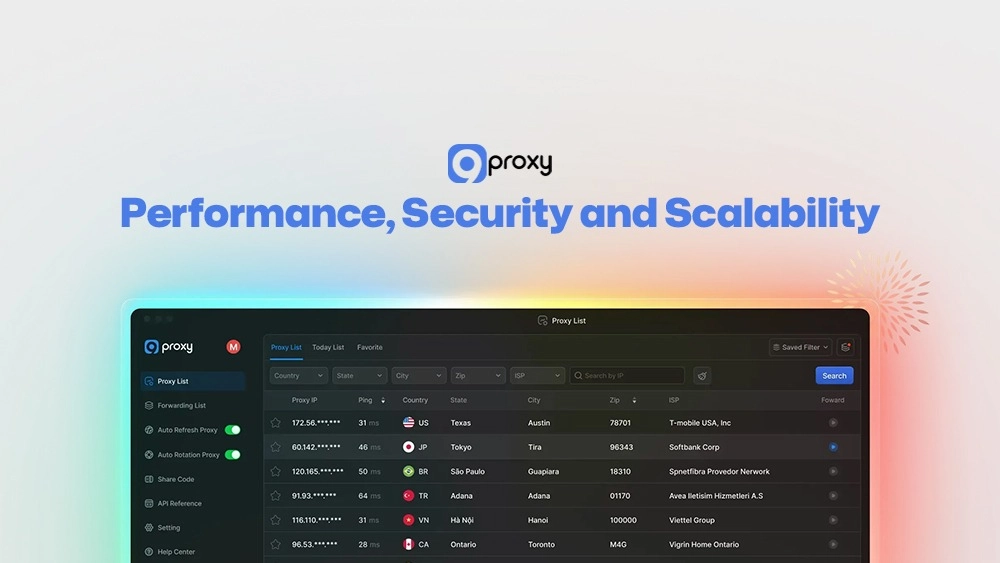Sort by Ping column arrows

pyautogui.click(x=383, y=400)
